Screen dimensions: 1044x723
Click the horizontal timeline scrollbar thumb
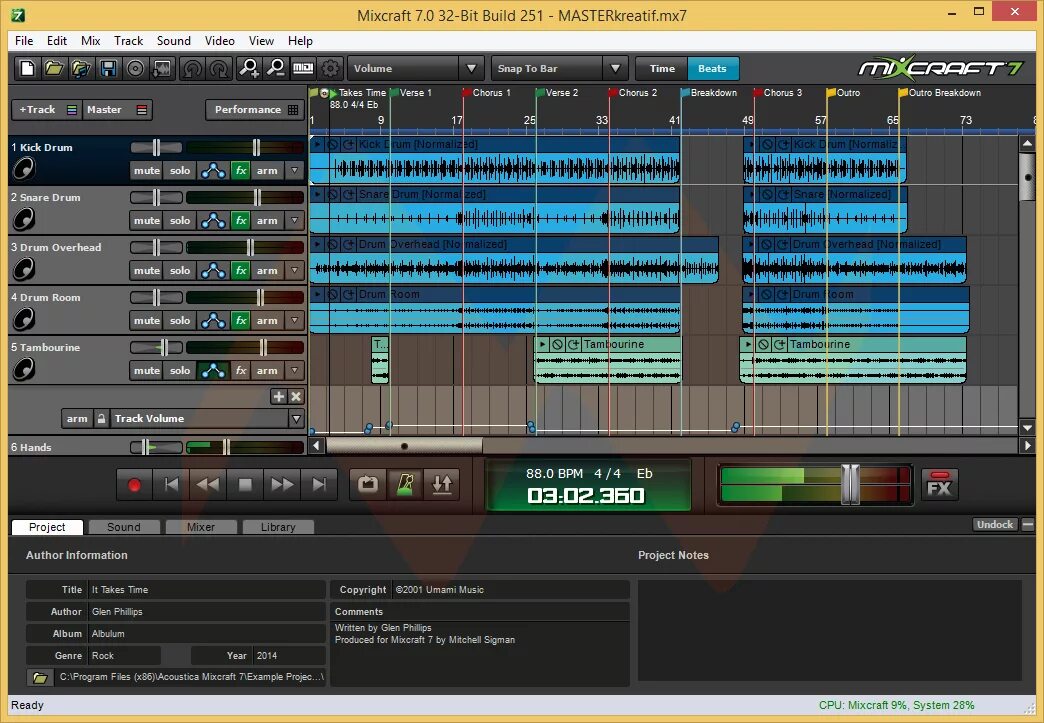404,446
